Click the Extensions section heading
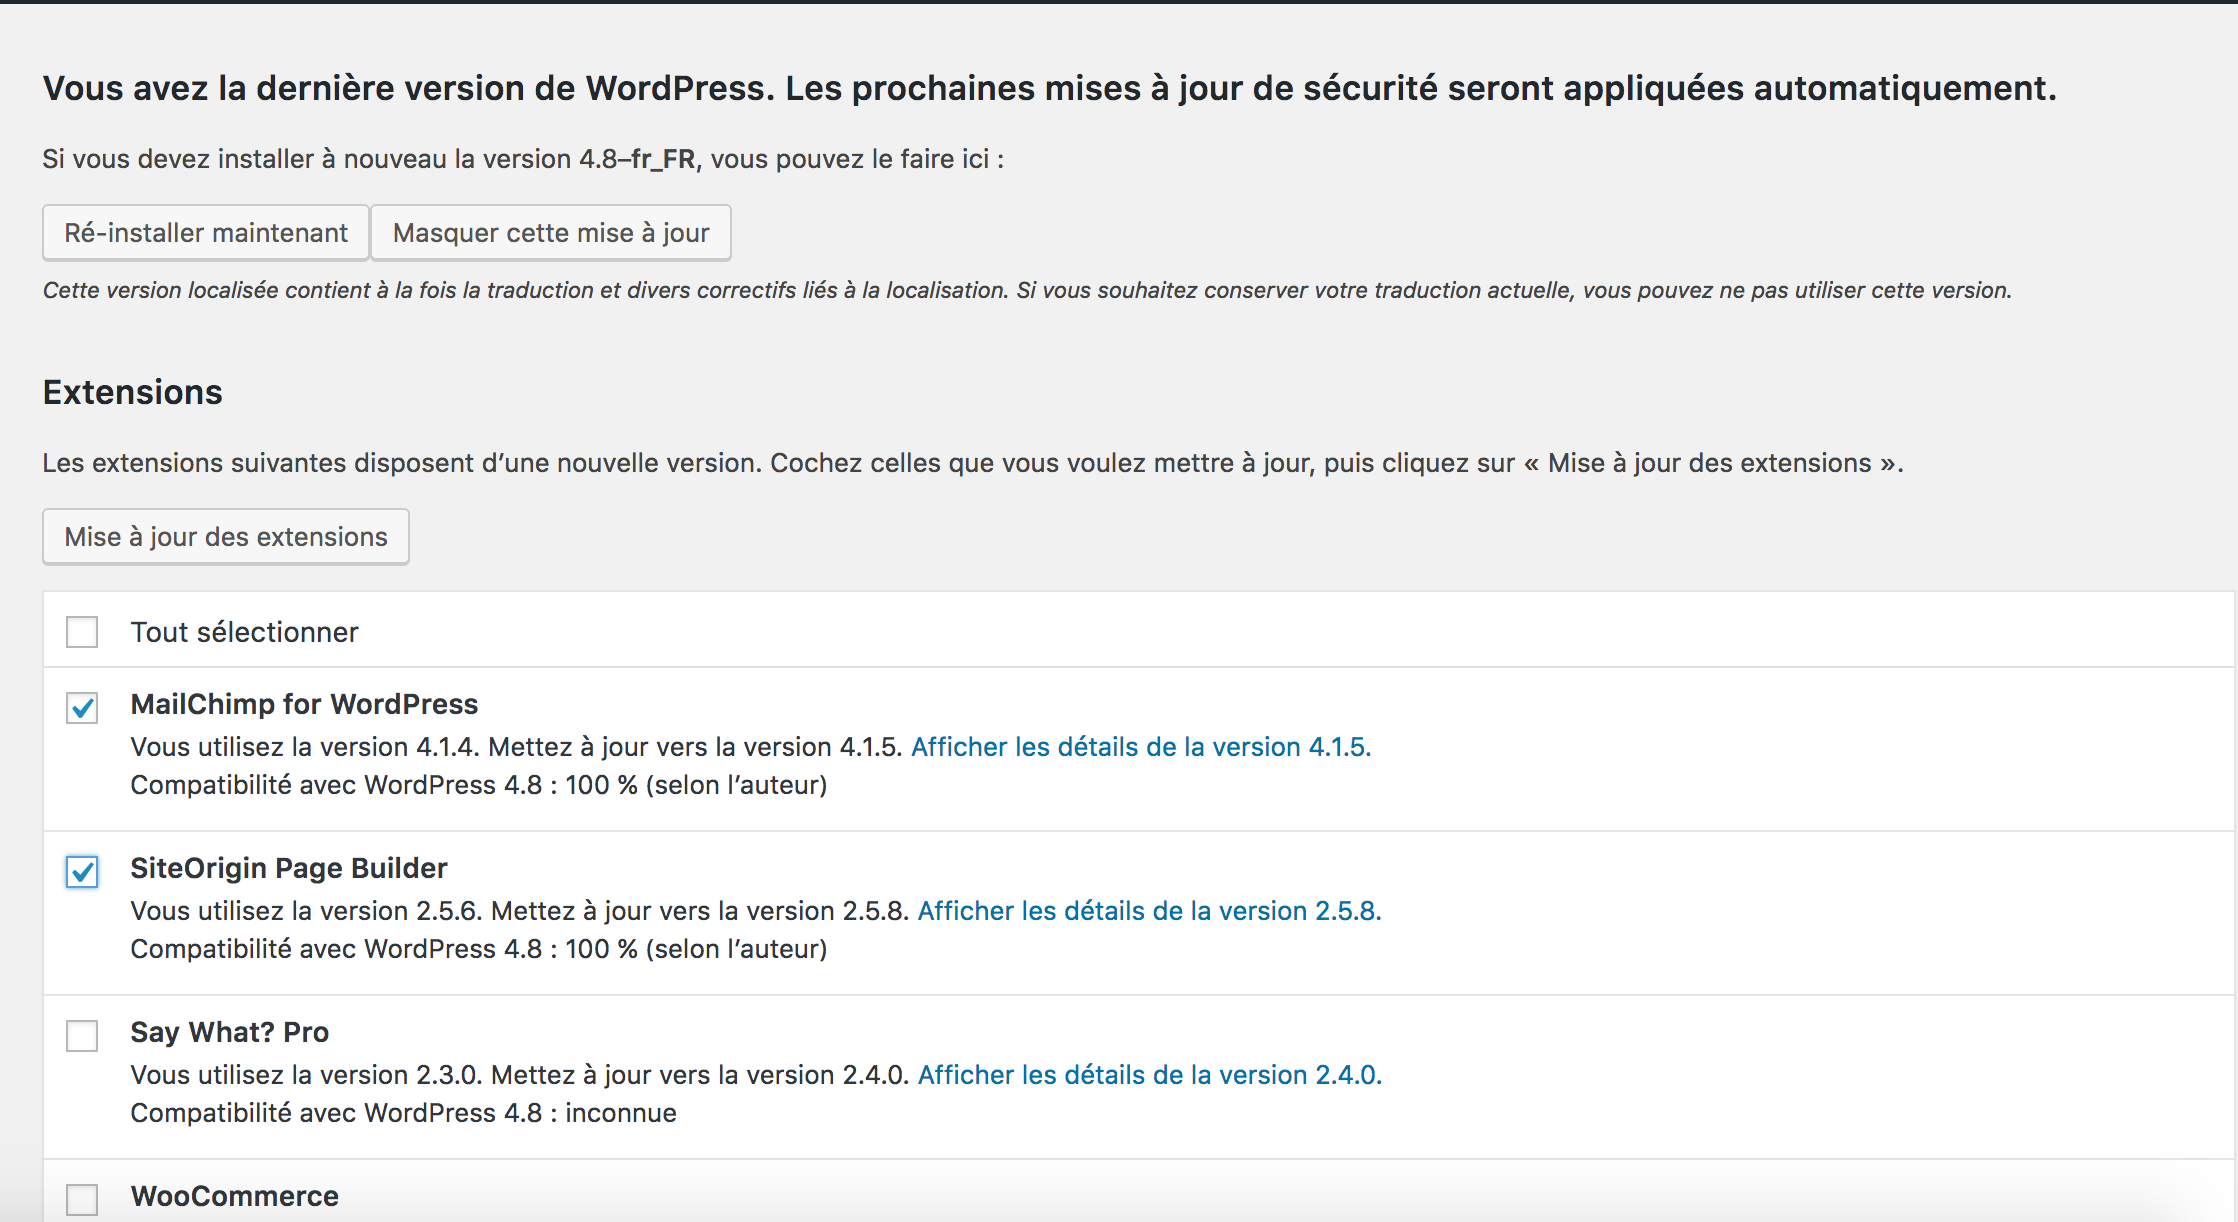This screenshot has width=2238, height=1222. point(133,392)
